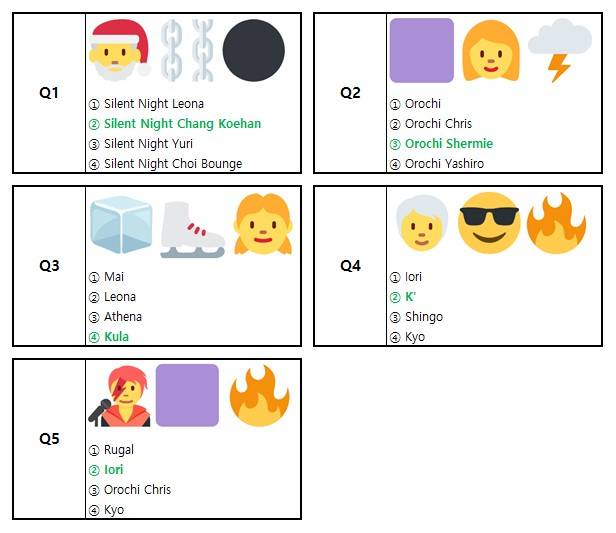Click the chains emoji in Q1

188,50
